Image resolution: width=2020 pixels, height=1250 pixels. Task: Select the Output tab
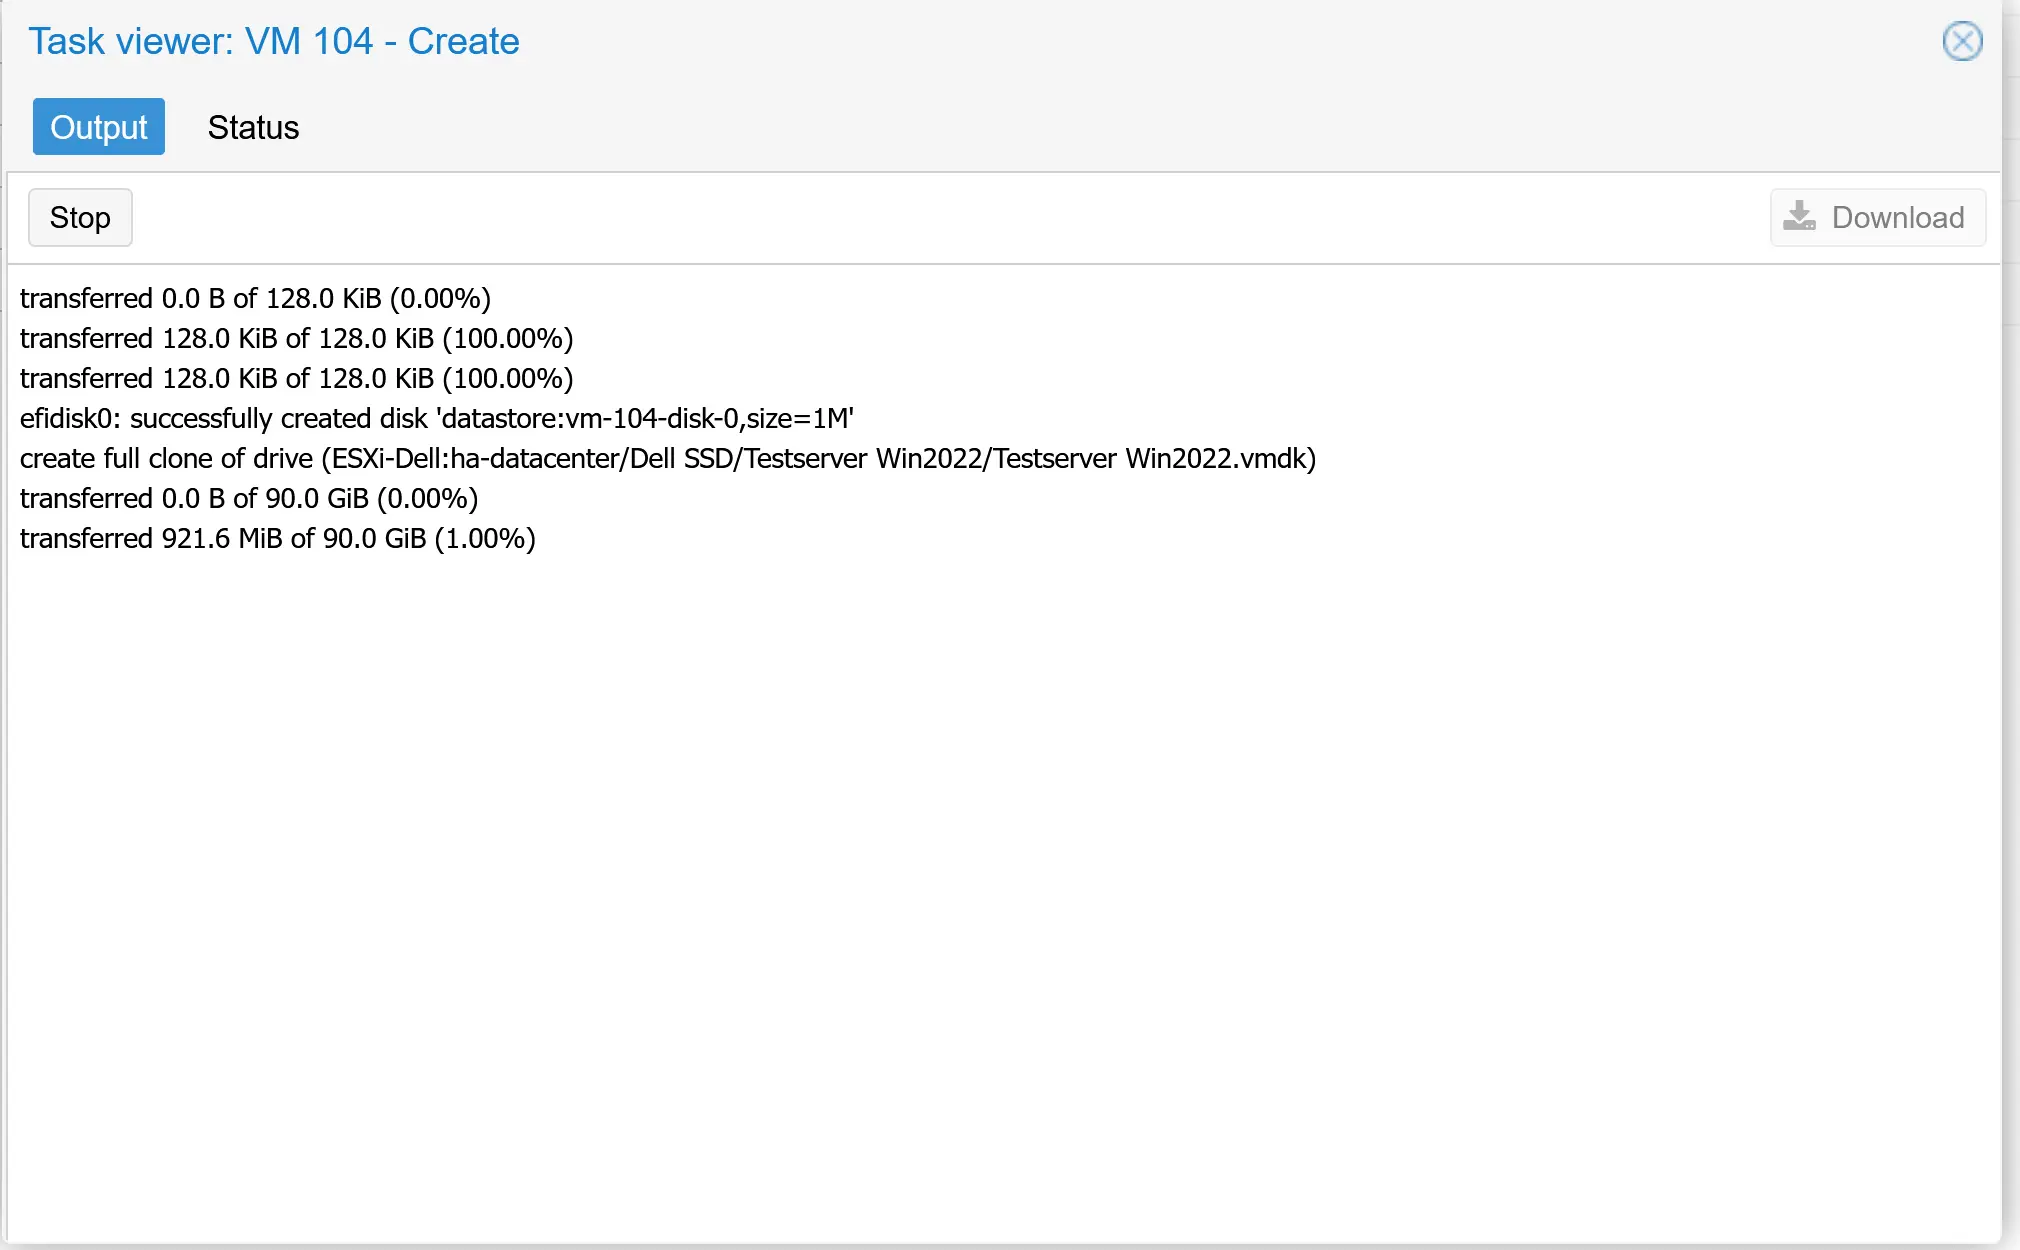(x=98, y=127)
